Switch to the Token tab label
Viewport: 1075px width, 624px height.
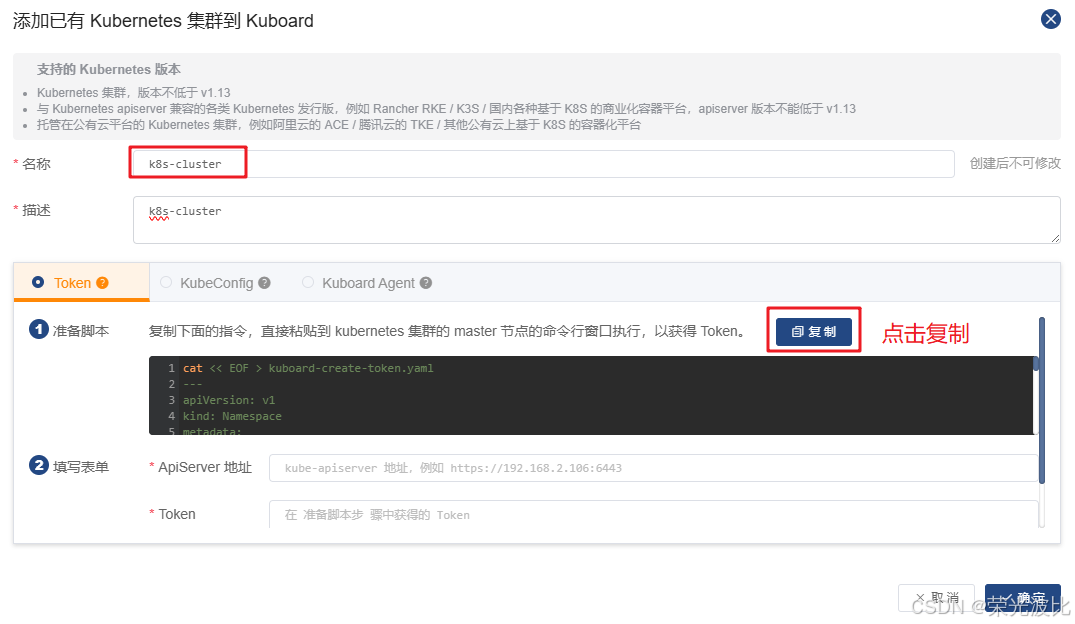click(72, 283)
